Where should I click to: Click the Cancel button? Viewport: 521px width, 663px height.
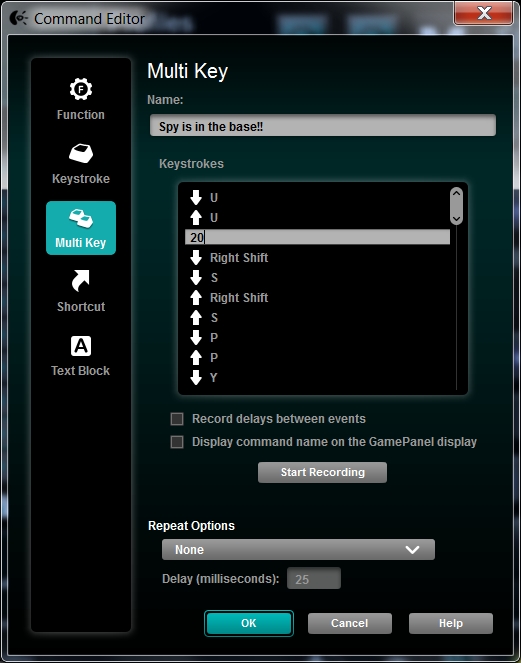[x=350, y=623]
